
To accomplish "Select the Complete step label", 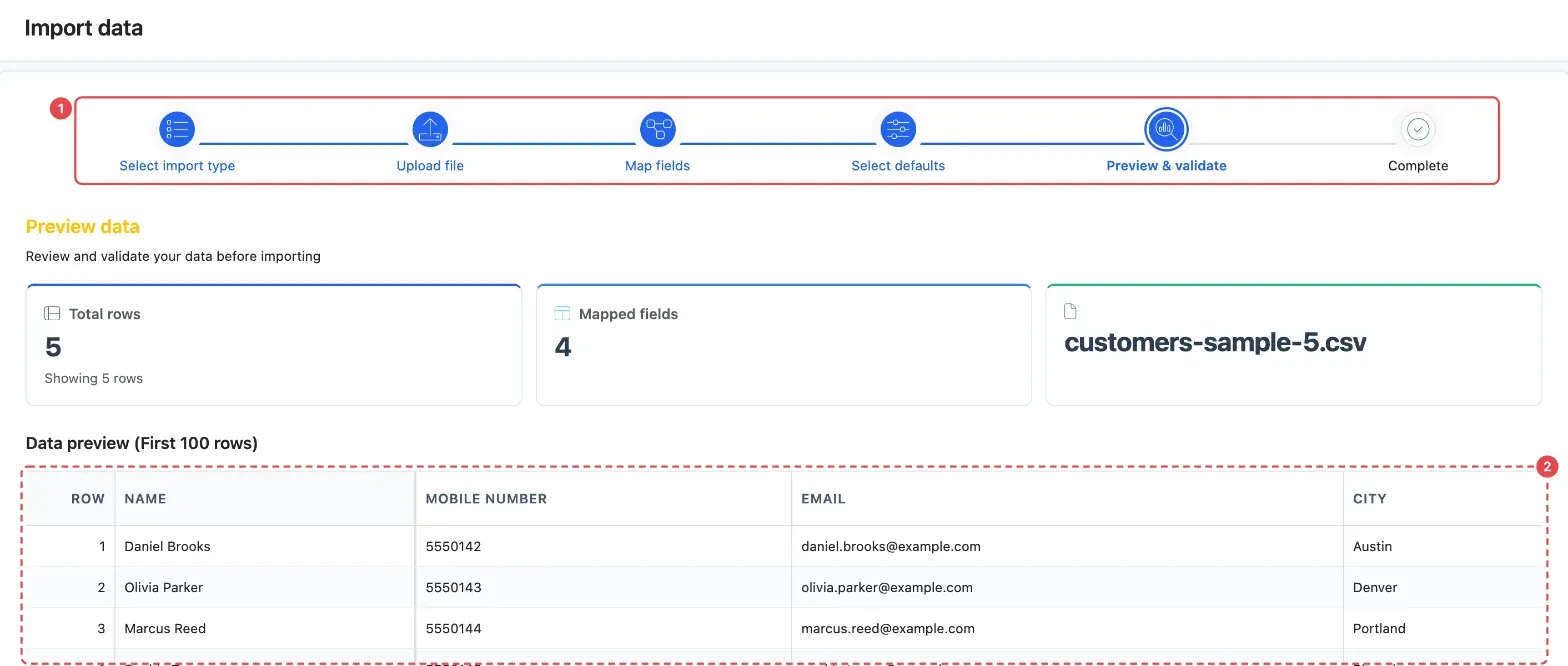I will click(x=1418, y=166).
